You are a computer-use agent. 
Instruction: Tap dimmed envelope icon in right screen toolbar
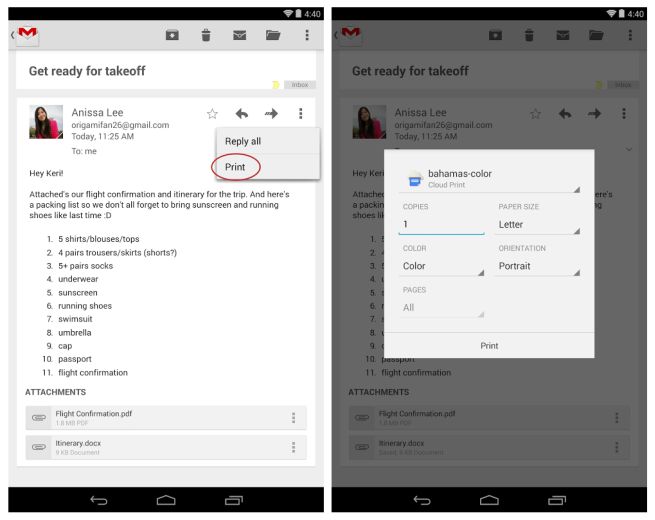(x=563, y=35)
